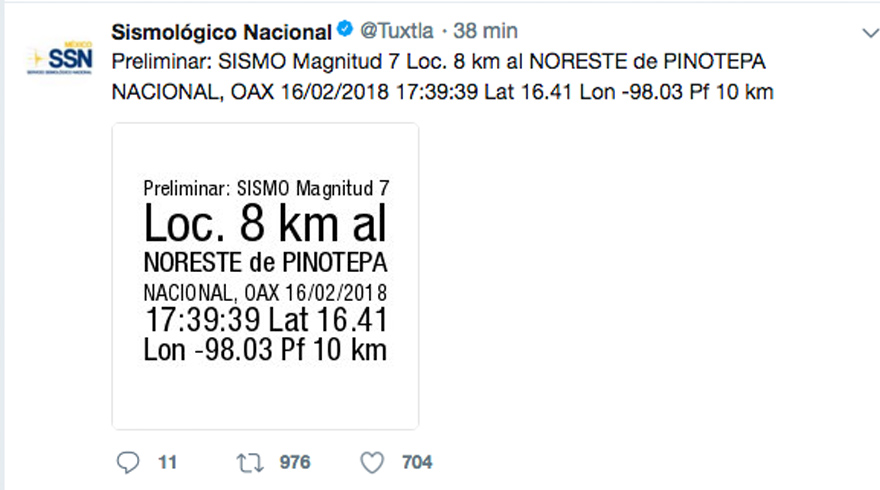The width and height of the screenshot is (880, 490).
Task: Open the SSN profile avatar
Action: [59, 57]
